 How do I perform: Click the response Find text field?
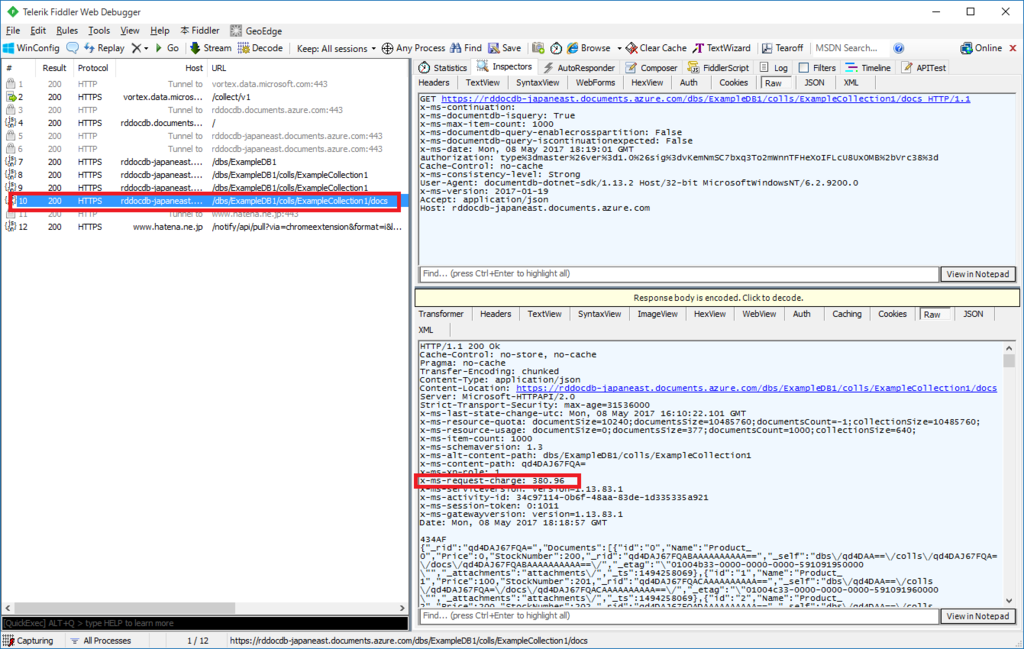pos(679,616)
